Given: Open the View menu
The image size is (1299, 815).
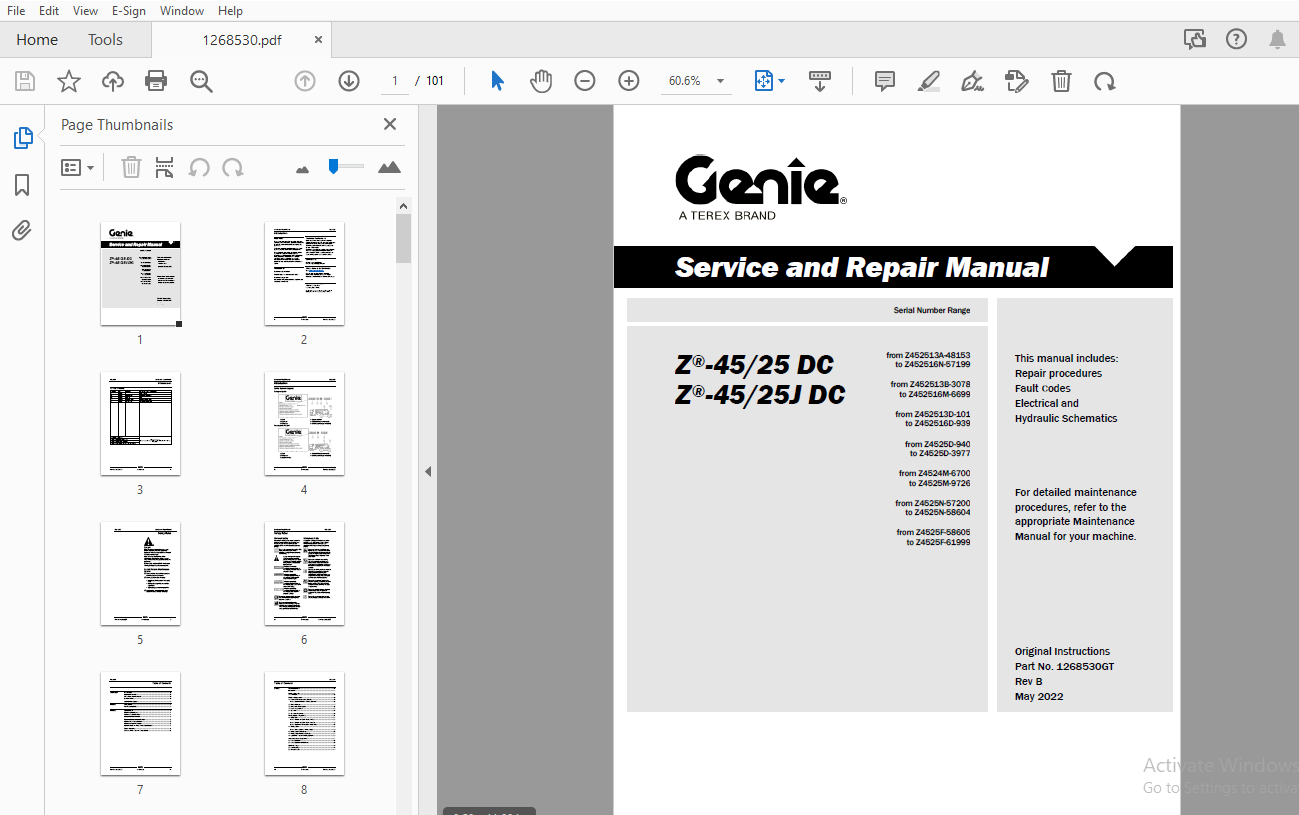Looking at the screenshot, I should pyautogui.click(x=86, y=10).
